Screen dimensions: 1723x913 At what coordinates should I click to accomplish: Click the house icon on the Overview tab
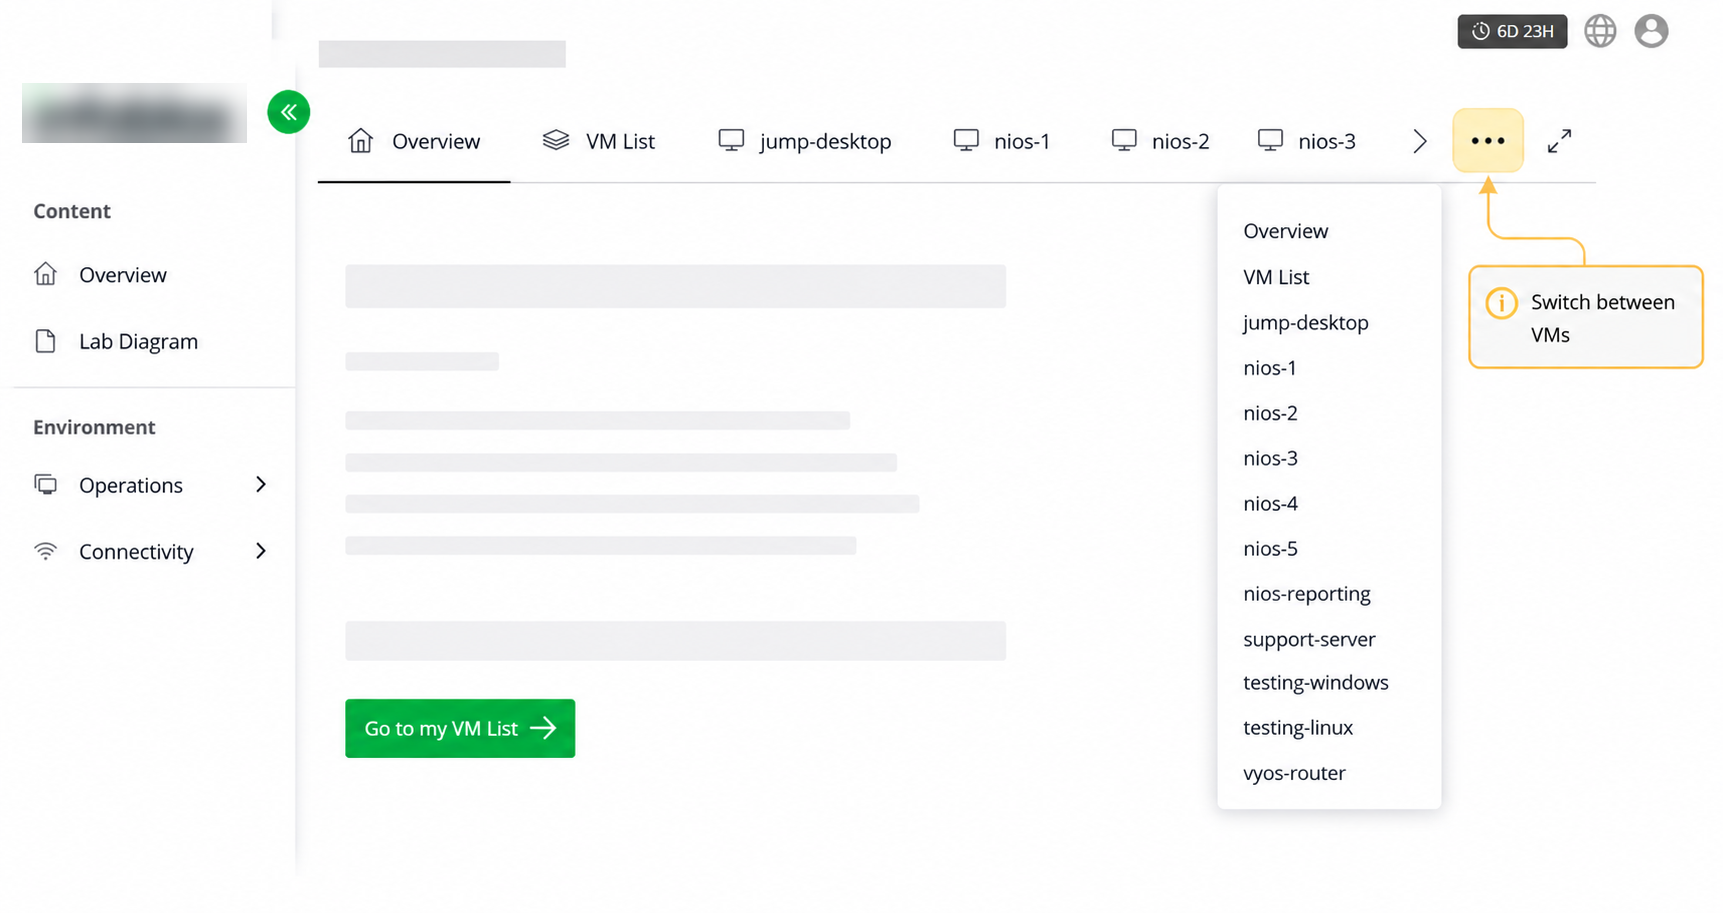(x=360, y=141)
